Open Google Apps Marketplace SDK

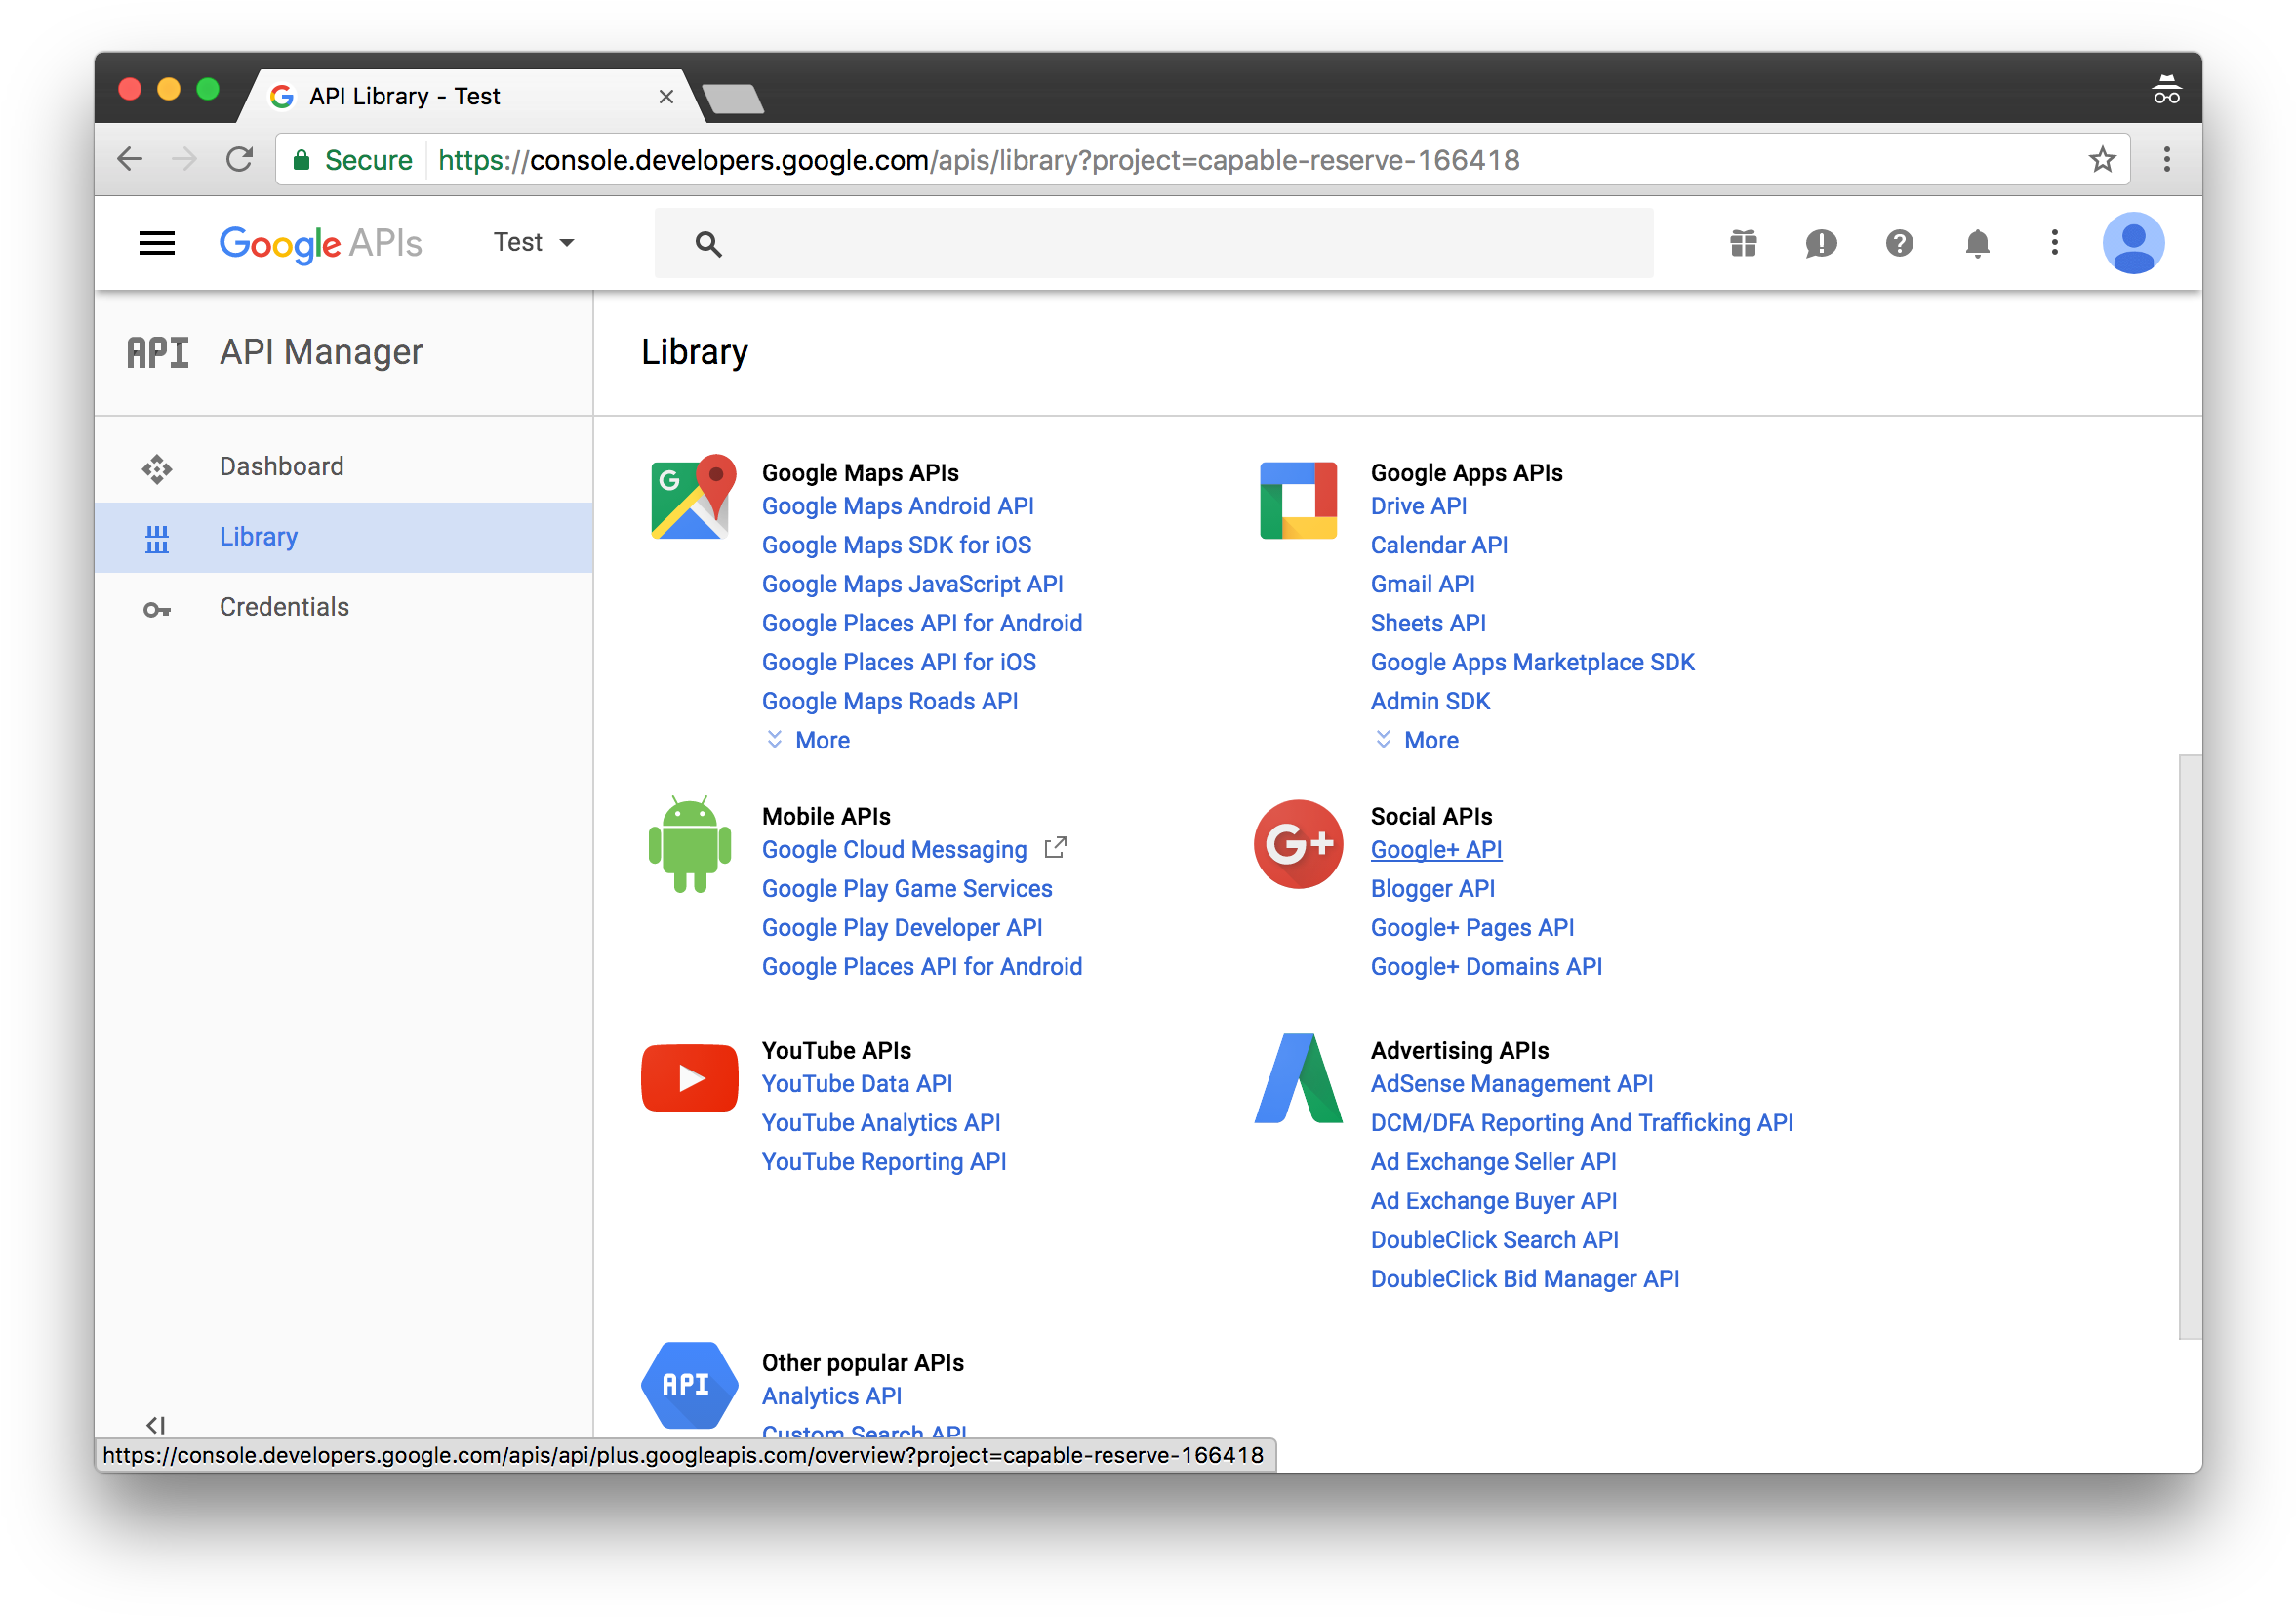point(1533,662)
